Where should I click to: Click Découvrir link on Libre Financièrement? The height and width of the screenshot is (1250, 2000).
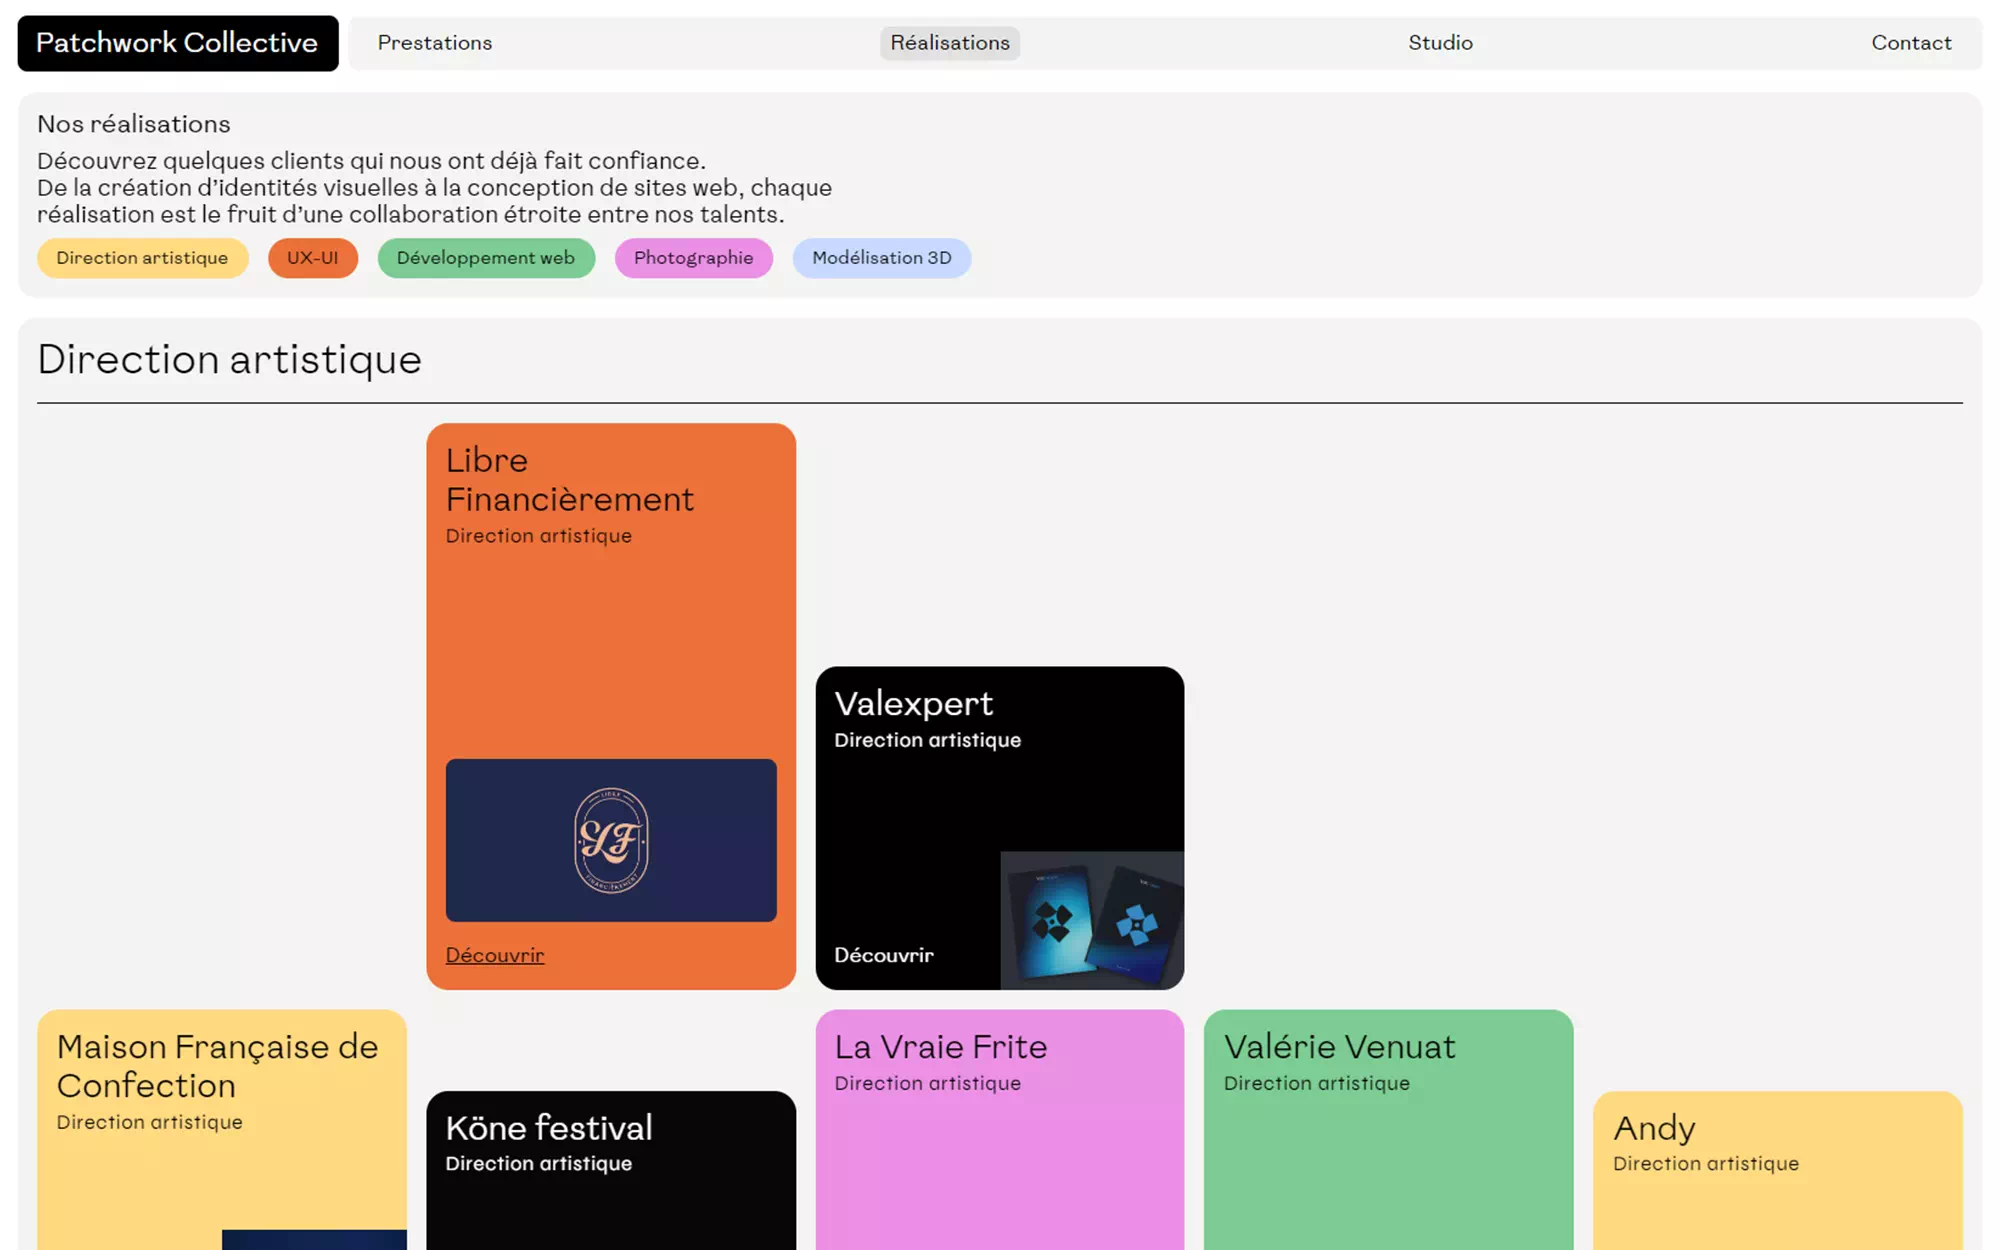click(494, 955)
